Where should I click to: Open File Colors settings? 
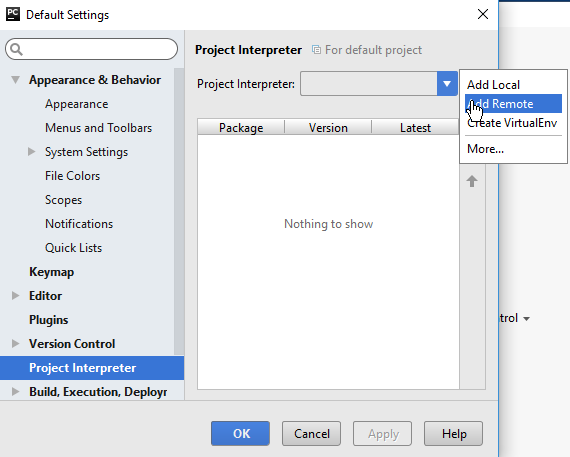(x=72, y=176)
